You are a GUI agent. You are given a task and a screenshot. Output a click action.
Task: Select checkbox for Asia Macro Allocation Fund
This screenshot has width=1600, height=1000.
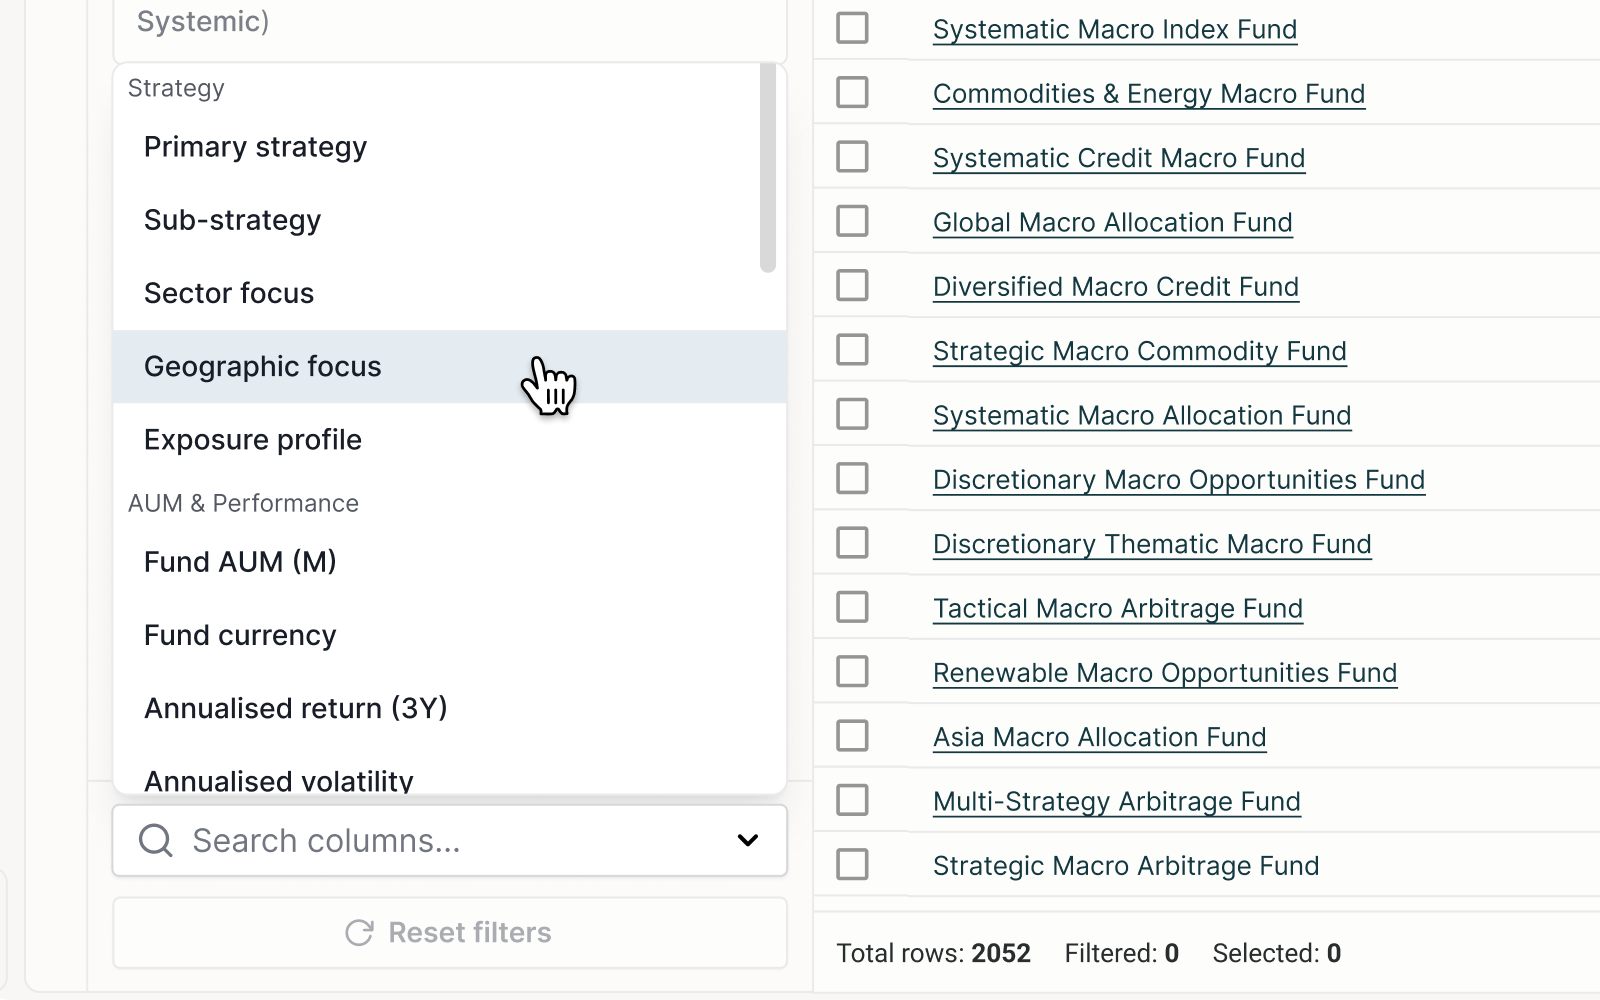pyautogui.click(x=852, y=736)
